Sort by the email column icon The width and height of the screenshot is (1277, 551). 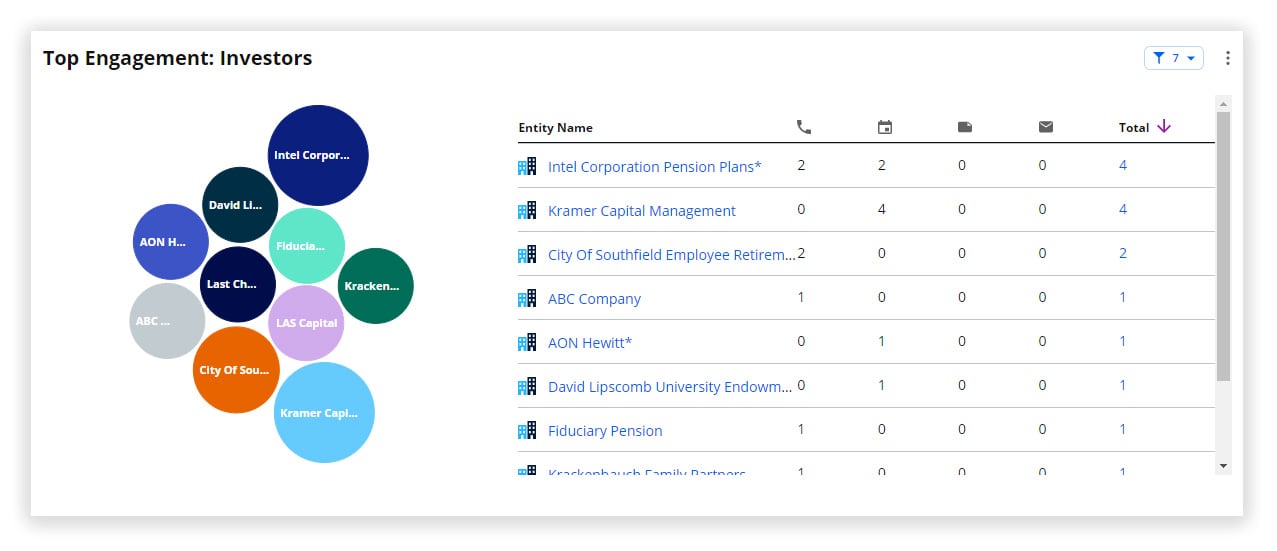[1045, 127]
